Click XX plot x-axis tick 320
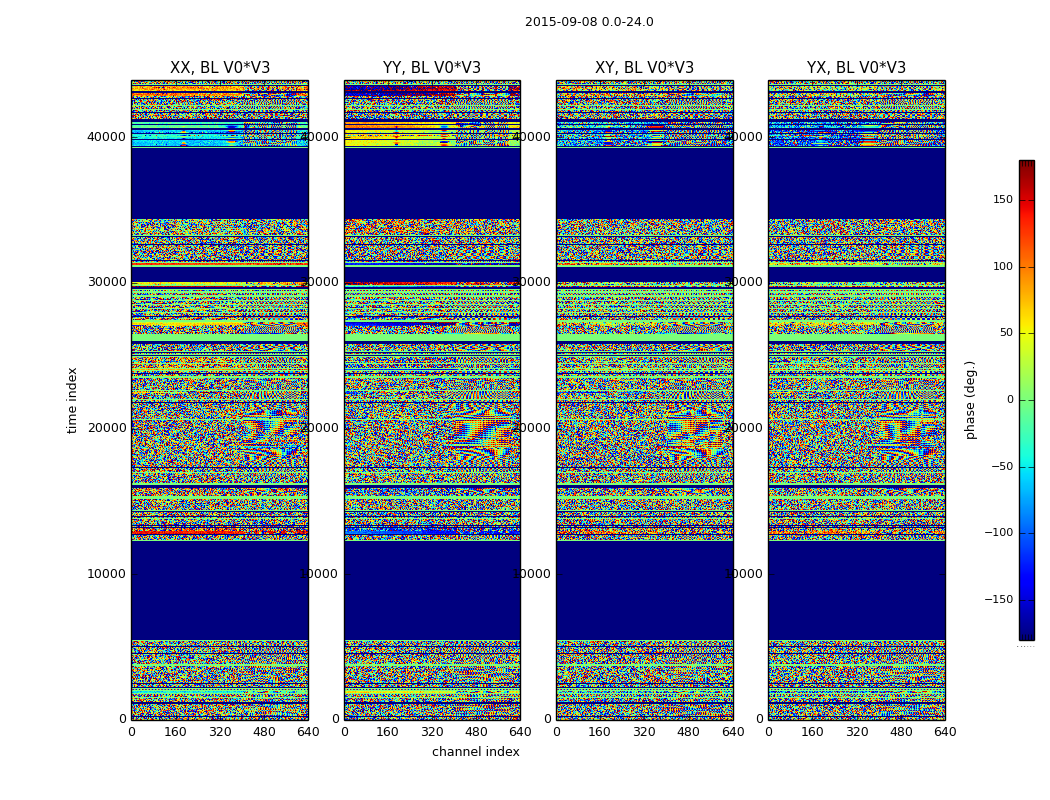The height and width of the screenshot is (800, 1050). point(220,732)
